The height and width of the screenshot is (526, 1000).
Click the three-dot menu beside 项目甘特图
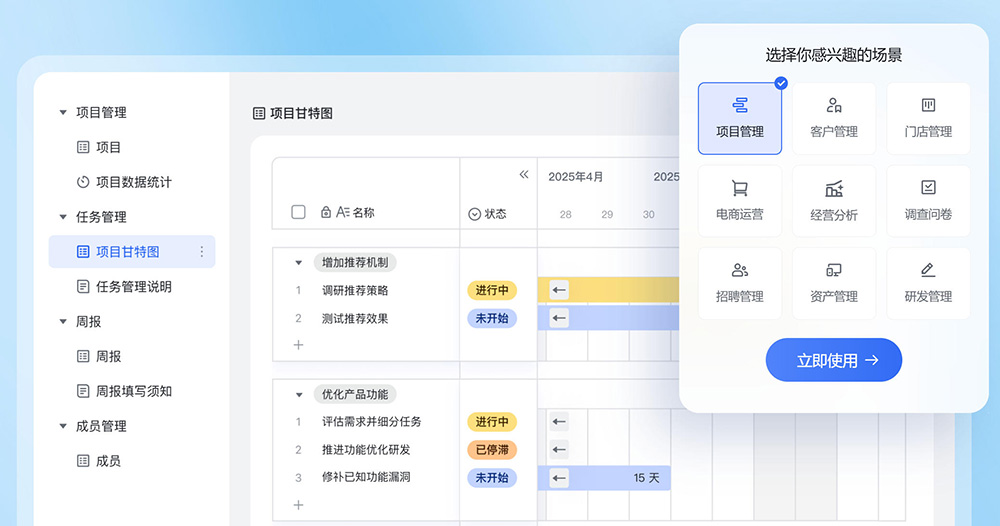pyautogui.click(x=202, y=252)
